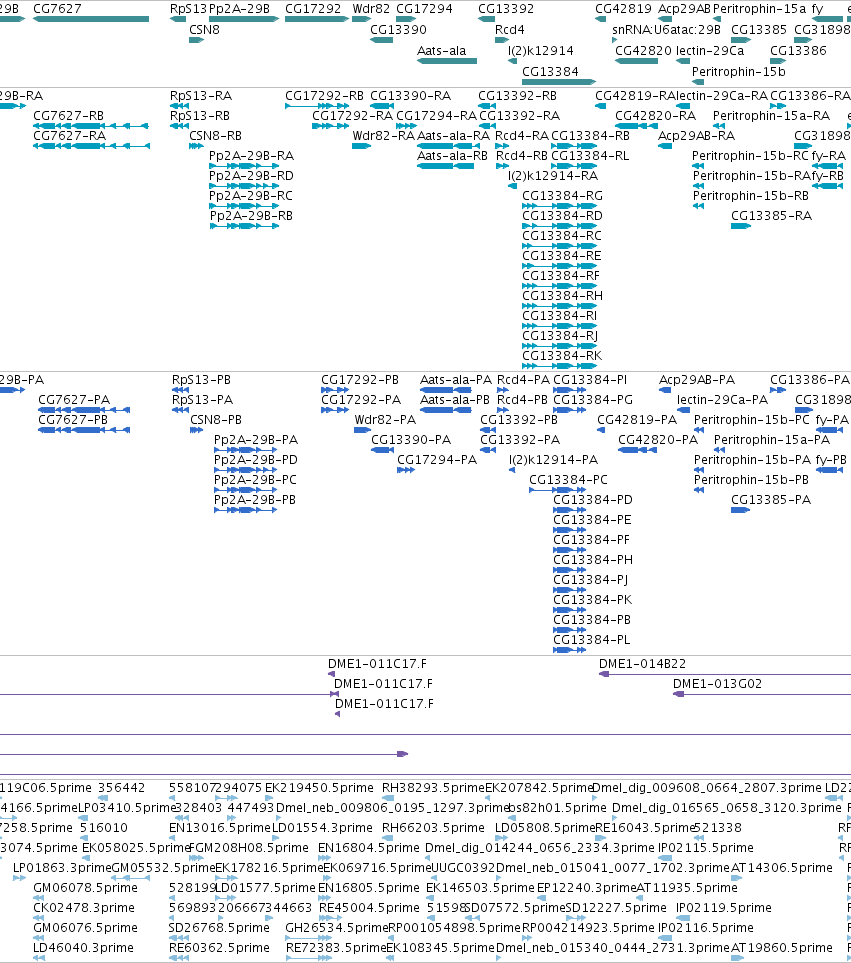Click the Pp2A-29B-RC transcript label
Image resolution: width=851 pixels, height=963 pixels.
(x=251, y=196)
